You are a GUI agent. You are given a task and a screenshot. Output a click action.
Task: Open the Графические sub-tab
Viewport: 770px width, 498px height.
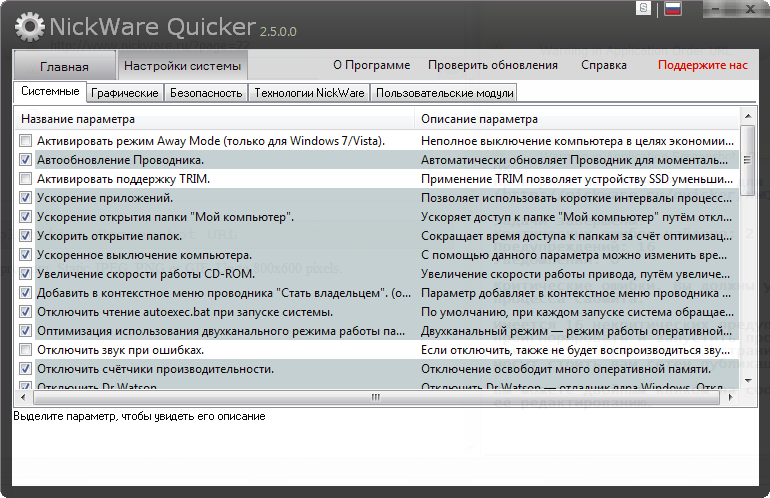click(125, 93)
